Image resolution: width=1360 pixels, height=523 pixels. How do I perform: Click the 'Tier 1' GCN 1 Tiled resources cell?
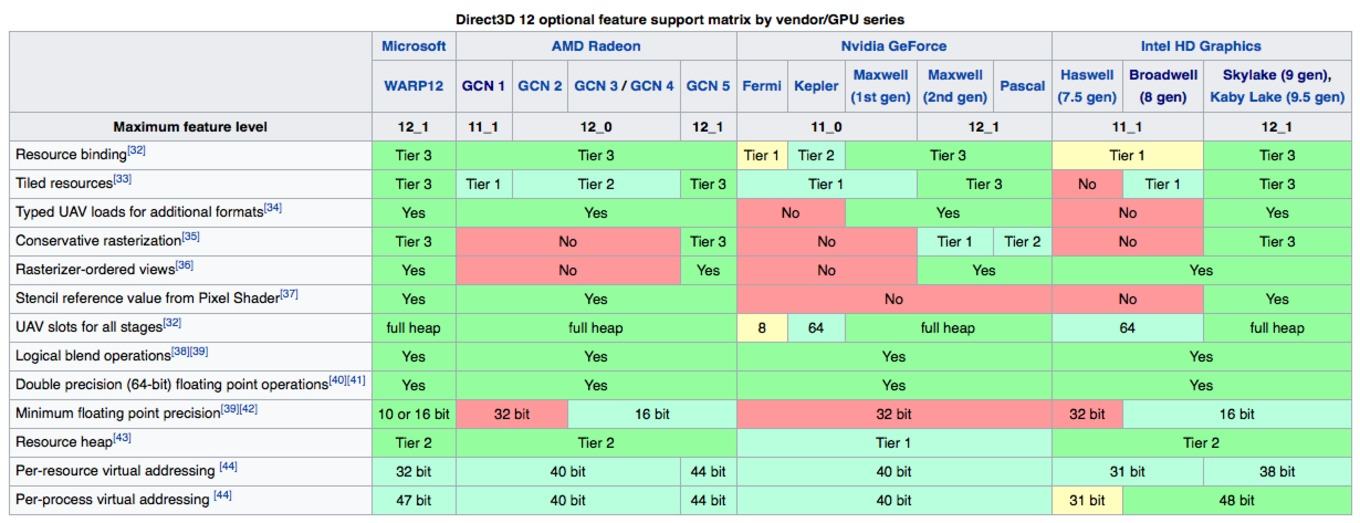click(483, 184)
